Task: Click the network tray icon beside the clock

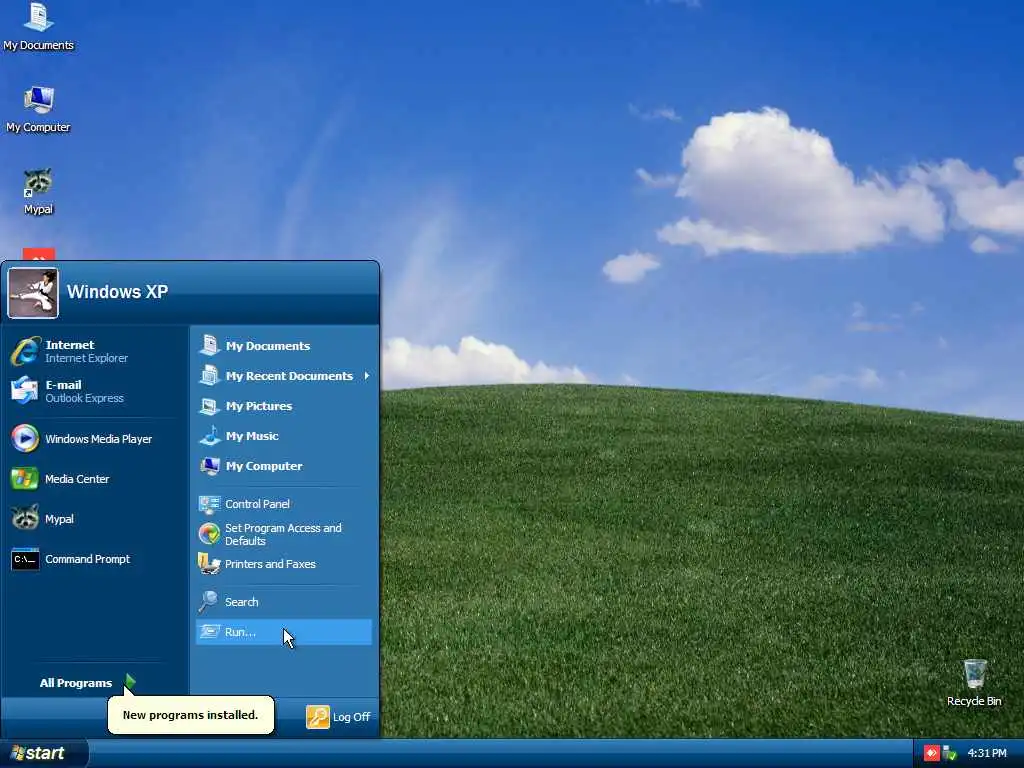Action: tap(950, 753)
